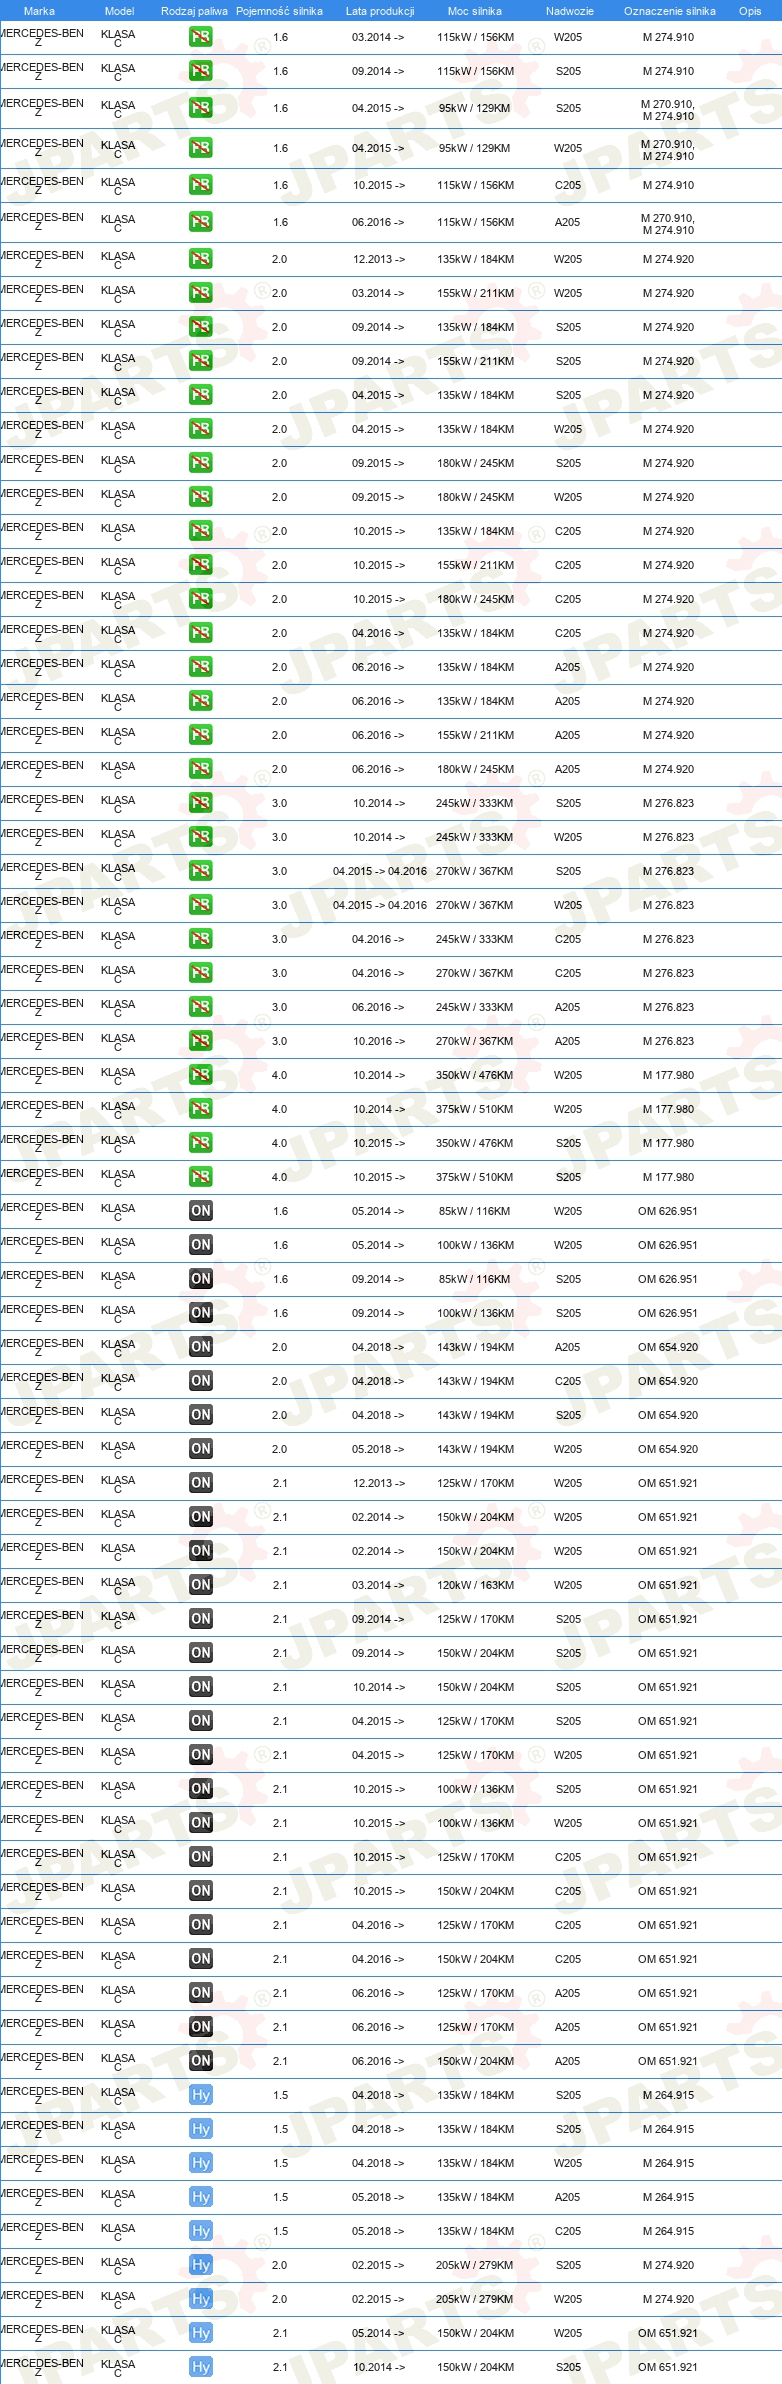
Task: Click the 155kW / 211KM cell in the 10.2015 C205 row
Action: click(x=475, y=565)
